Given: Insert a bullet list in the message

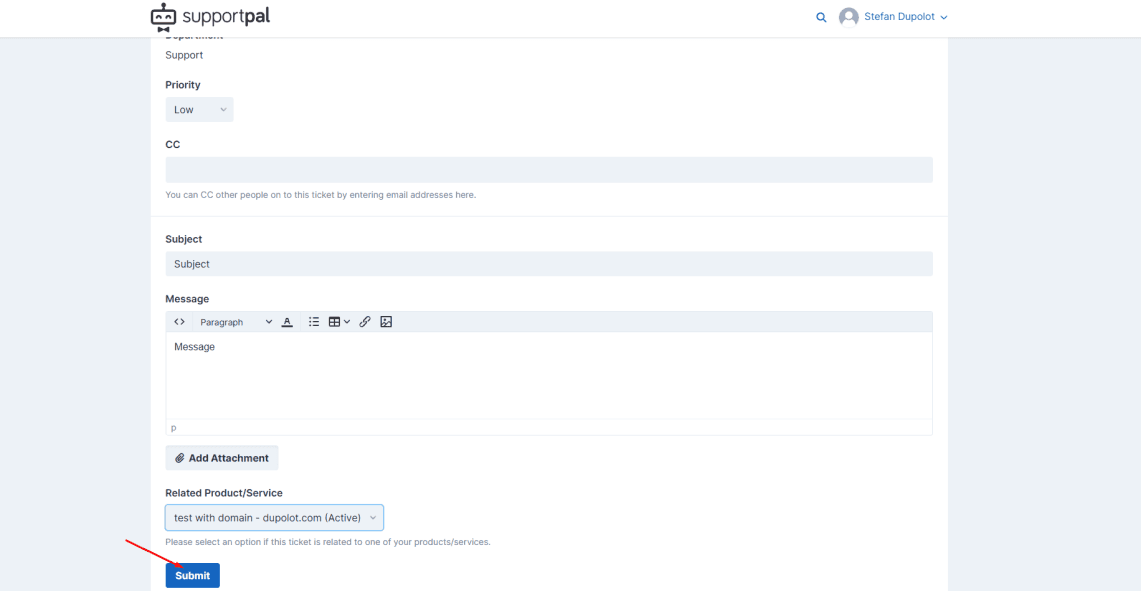Looking at the screenshot, I should click(314, 322).
